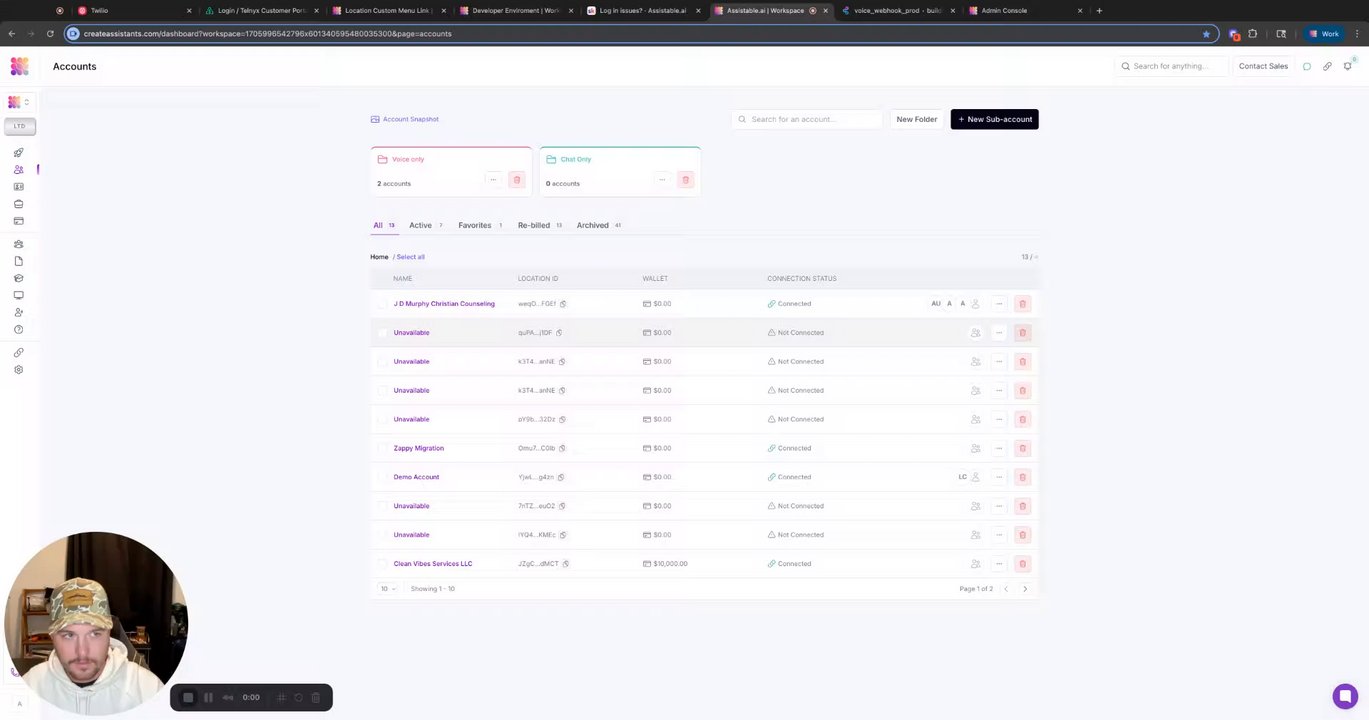Open the chat bubble icon in the header
1369x720 pixels.
(1306, 66)
